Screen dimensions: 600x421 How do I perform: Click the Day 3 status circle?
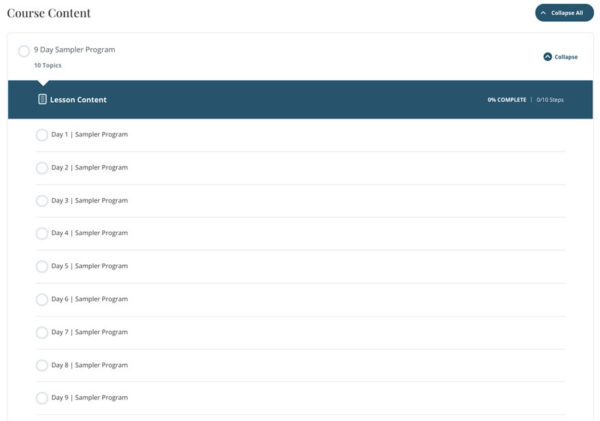pos(42,201)
